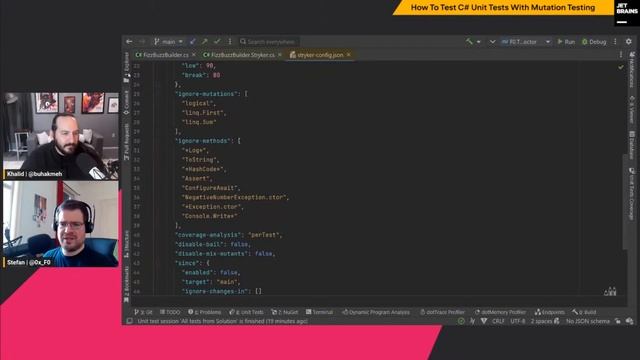Viewport: 640px width, 360px height.
Task: Click the "ignore-methods" key in editor
Action: click(203, 141)
